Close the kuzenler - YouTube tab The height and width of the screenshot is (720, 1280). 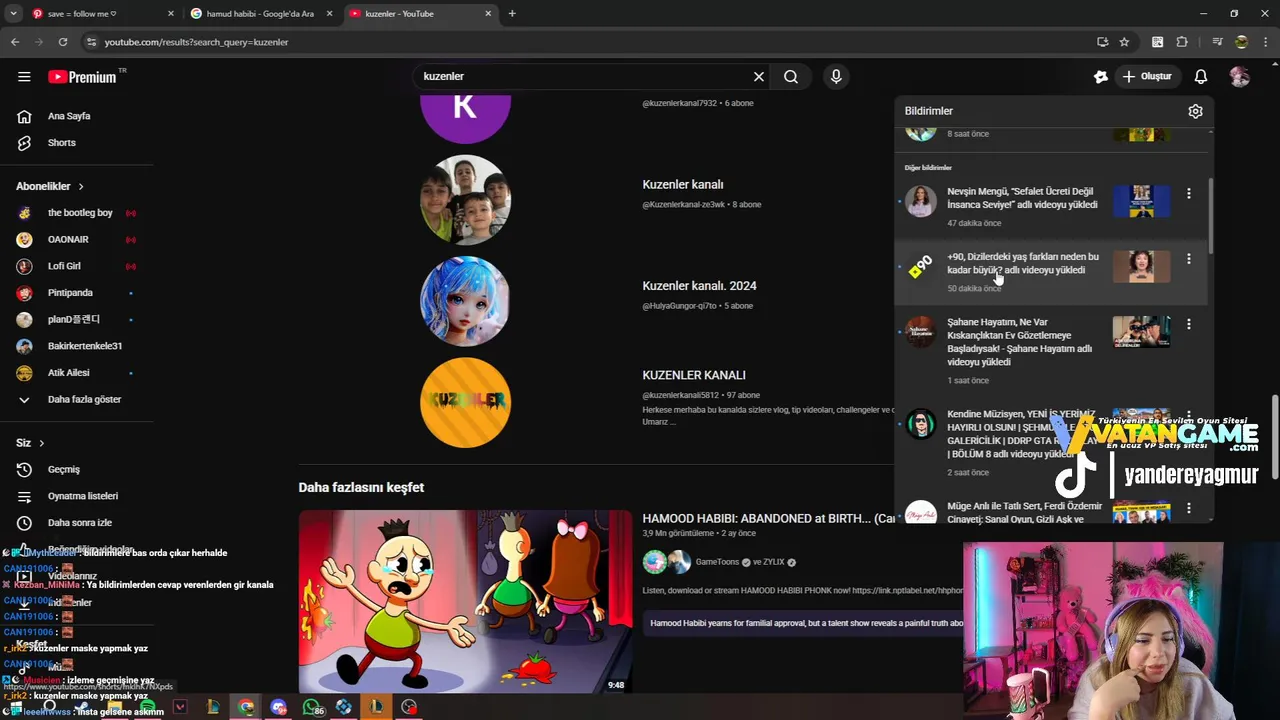489,14
